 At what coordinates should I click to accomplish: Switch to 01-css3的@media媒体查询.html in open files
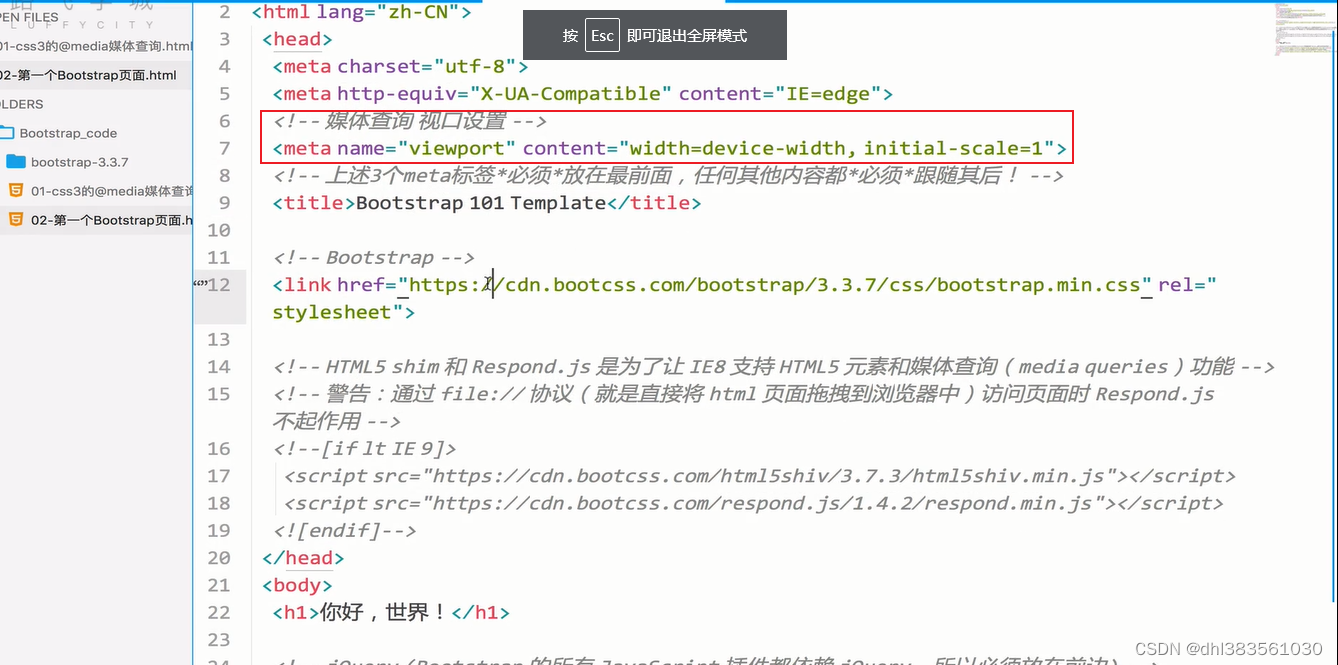[96, 46]
